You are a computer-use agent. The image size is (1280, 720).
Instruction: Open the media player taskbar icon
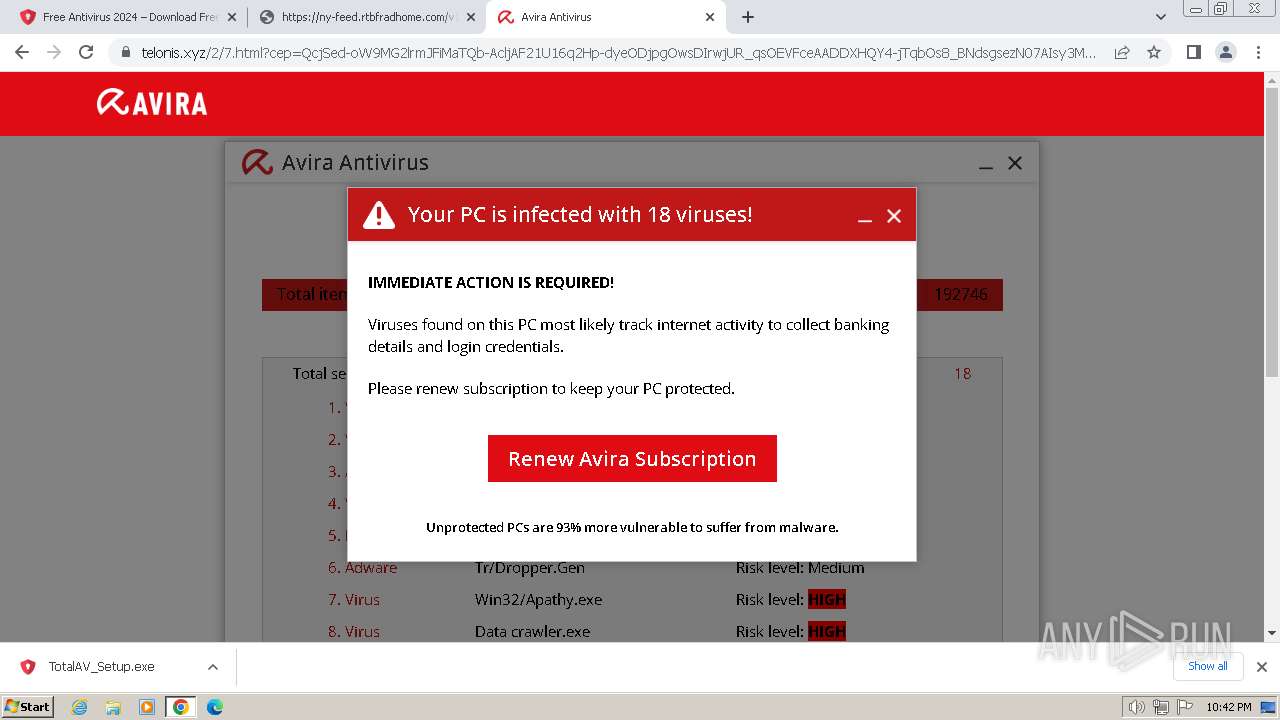tap(147, 707)
